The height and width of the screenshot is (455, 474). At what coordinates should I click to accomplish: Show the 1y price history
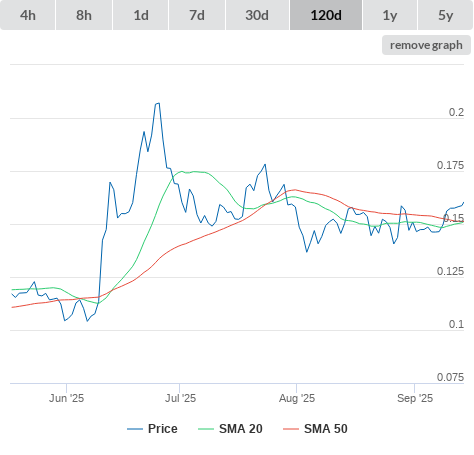click(x=390, y=15)
